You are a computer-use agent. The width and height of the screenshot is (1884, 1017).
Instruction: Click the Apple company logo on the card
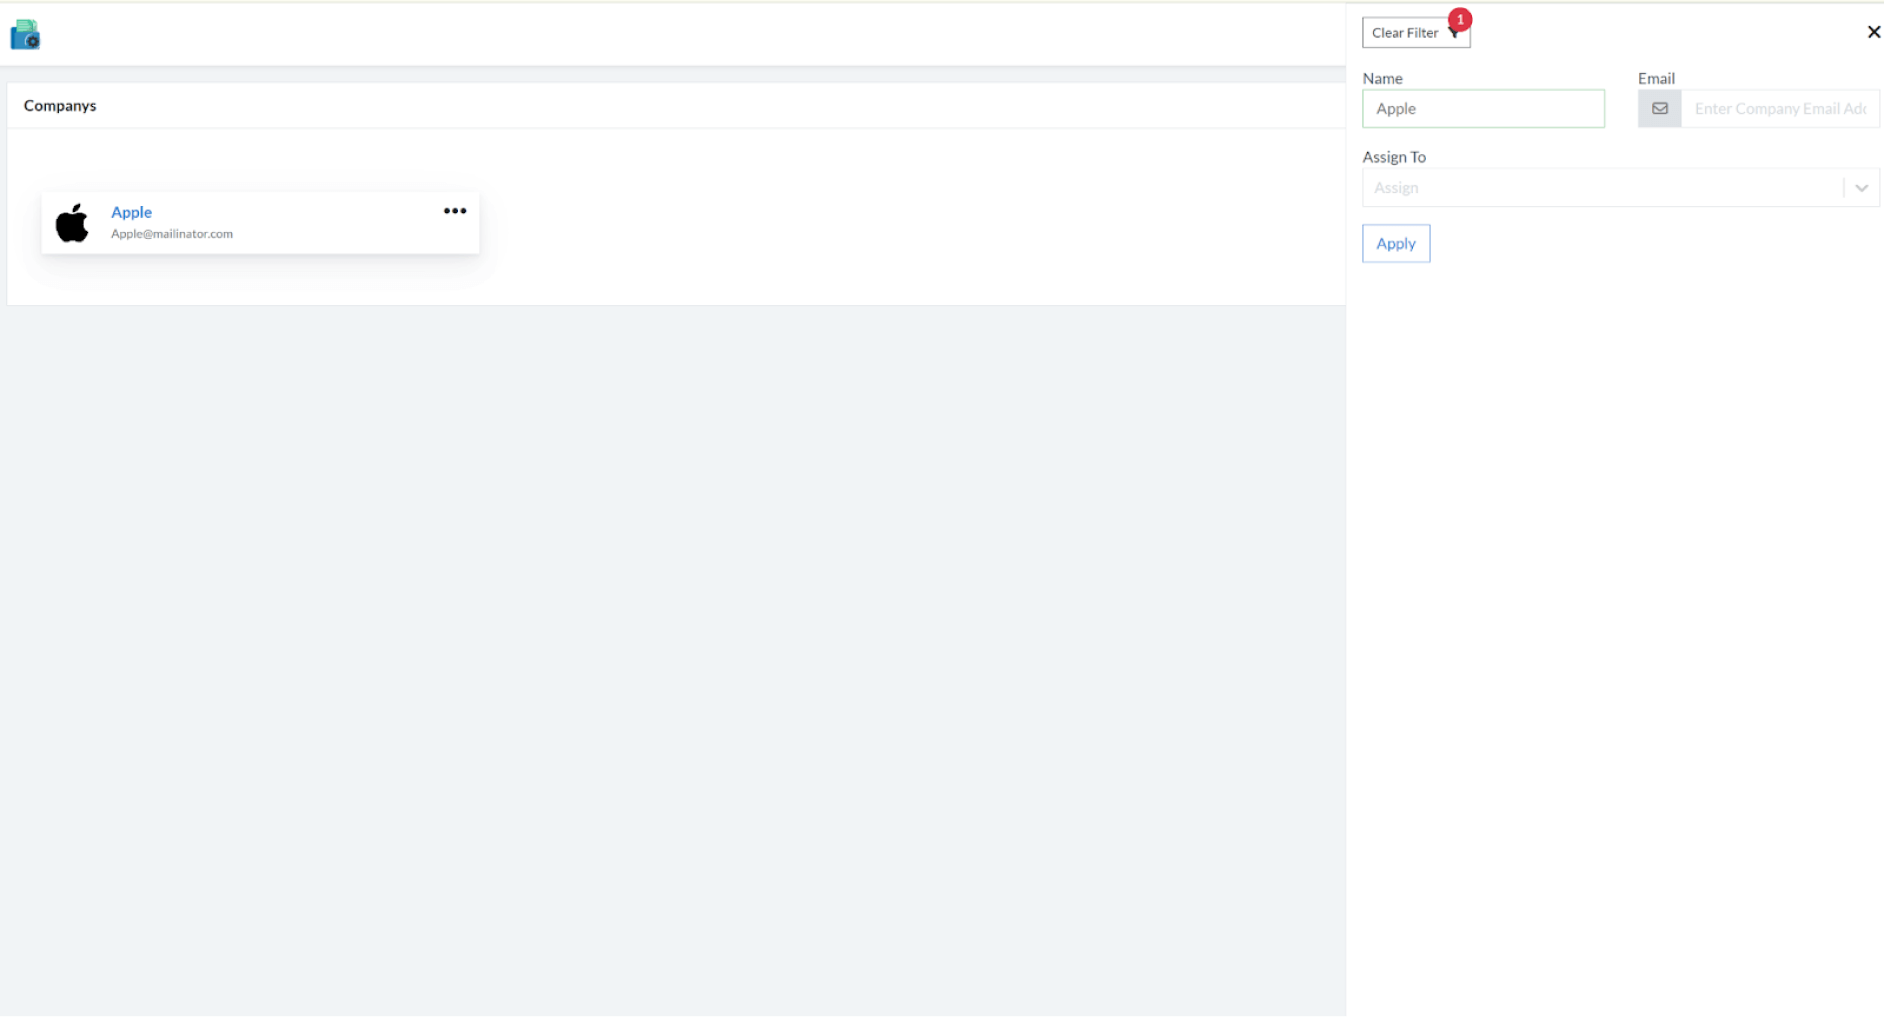(x=74, y=222)
